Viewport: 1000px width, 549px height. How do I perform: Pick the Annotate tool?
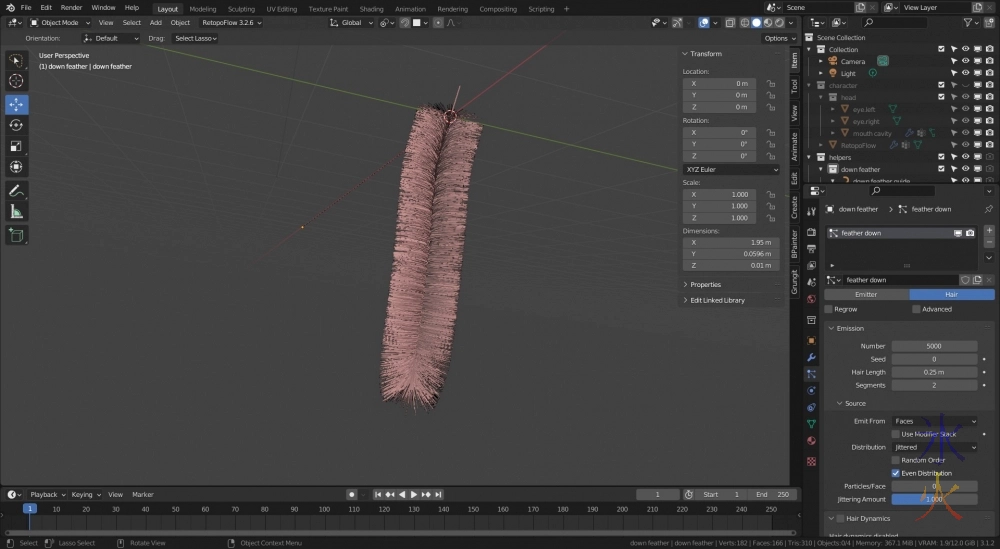pos(16,190)
